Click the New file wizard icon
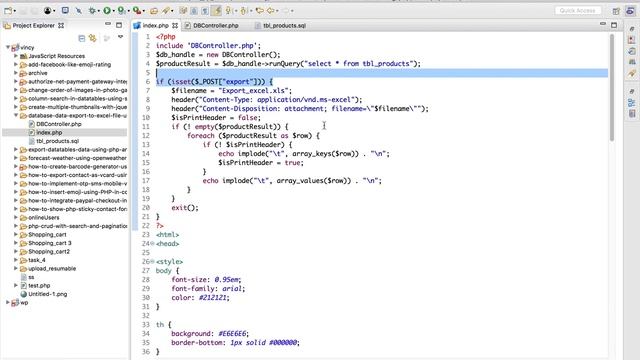Image resolution: width=640 pixels, height=360 pixels. [x=7, y=11]
